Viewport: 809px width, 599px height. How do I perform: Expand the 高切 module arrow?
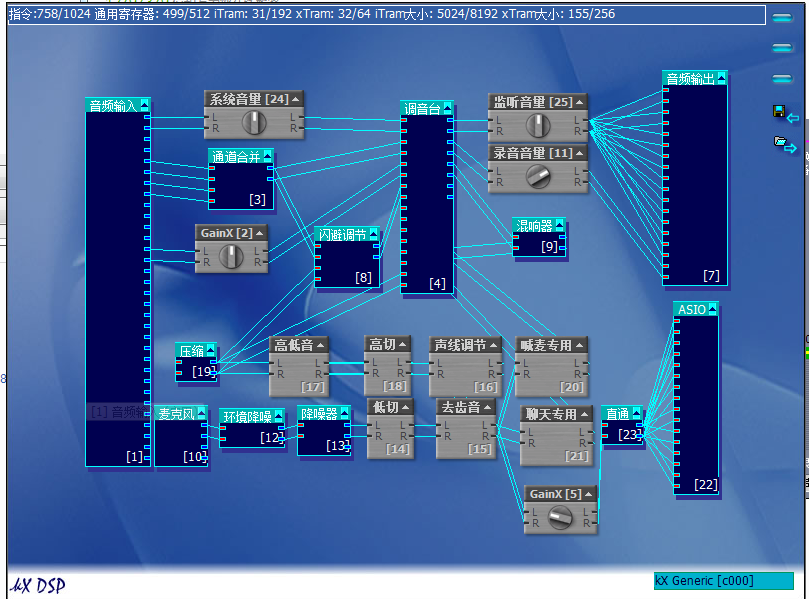(402, 344)
